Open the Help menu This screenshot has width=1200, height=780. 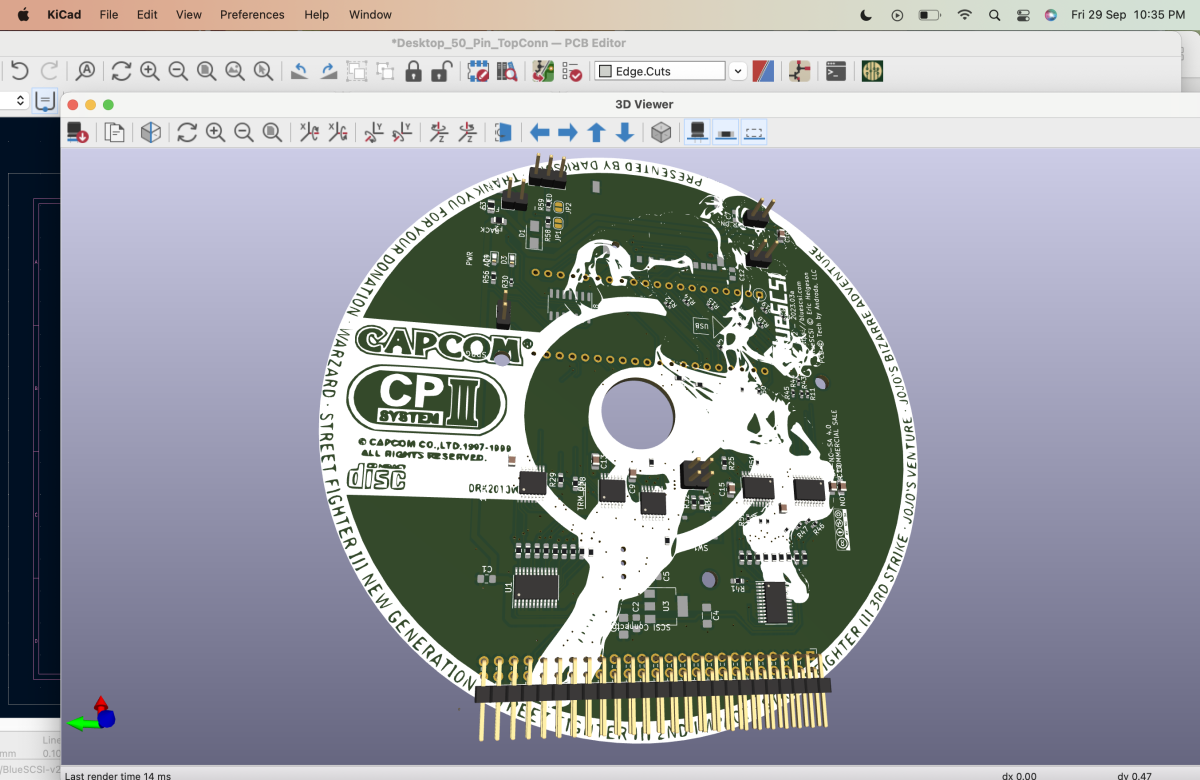pyautogui.click(x=316, y=15)
